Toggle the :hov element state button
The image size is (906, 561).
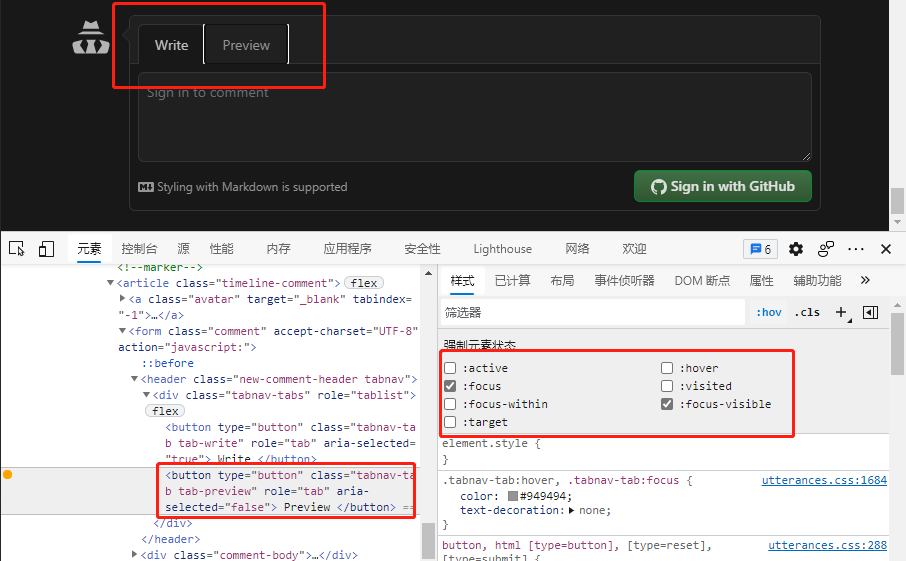(x=768, y=313)
